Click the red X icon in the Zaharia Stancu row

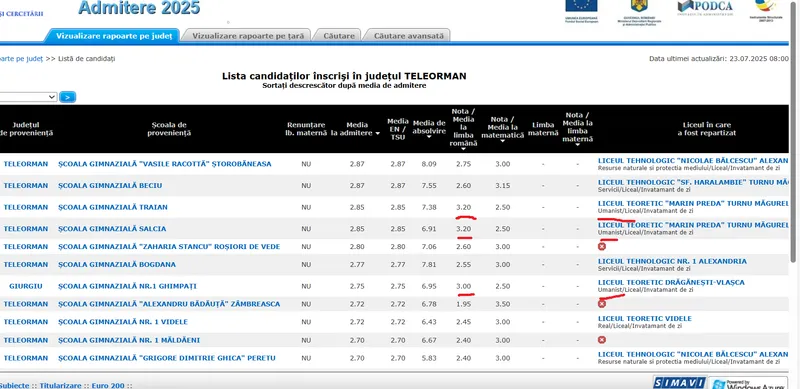click(602, 247)
